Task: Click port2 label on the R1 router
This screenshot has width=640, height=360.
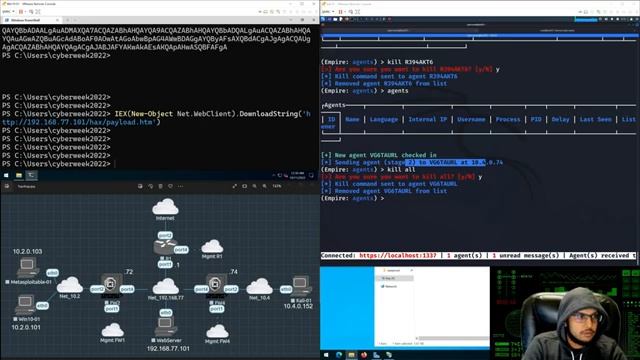Action: (x=165, y=236)
